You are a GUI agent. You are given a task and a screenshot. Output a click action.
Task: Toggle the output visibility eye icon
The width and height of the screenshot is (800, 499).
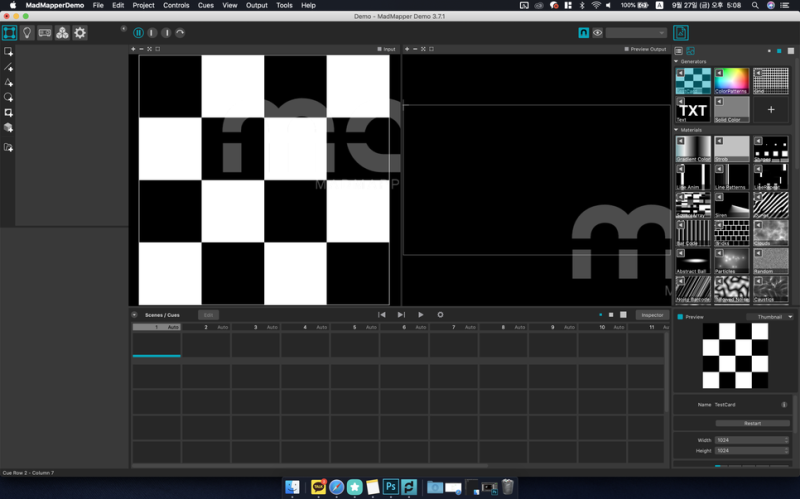click(597, 33)
